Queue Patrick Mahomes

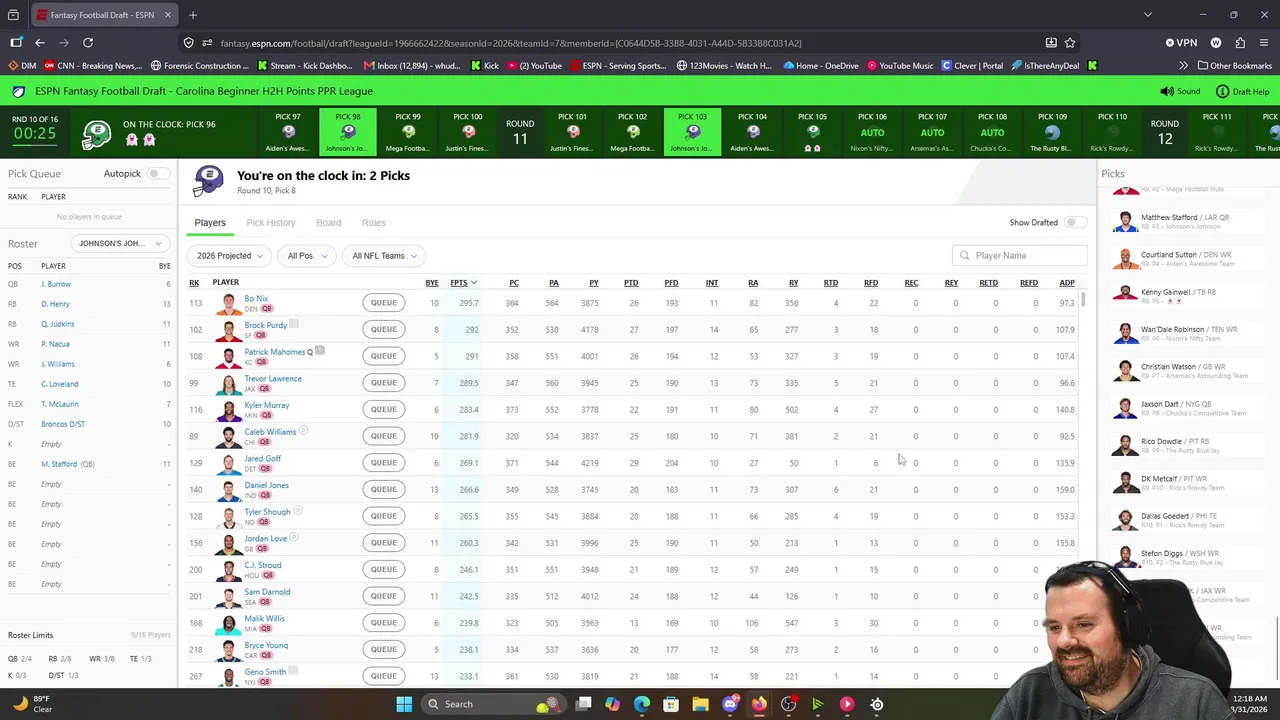384,356
